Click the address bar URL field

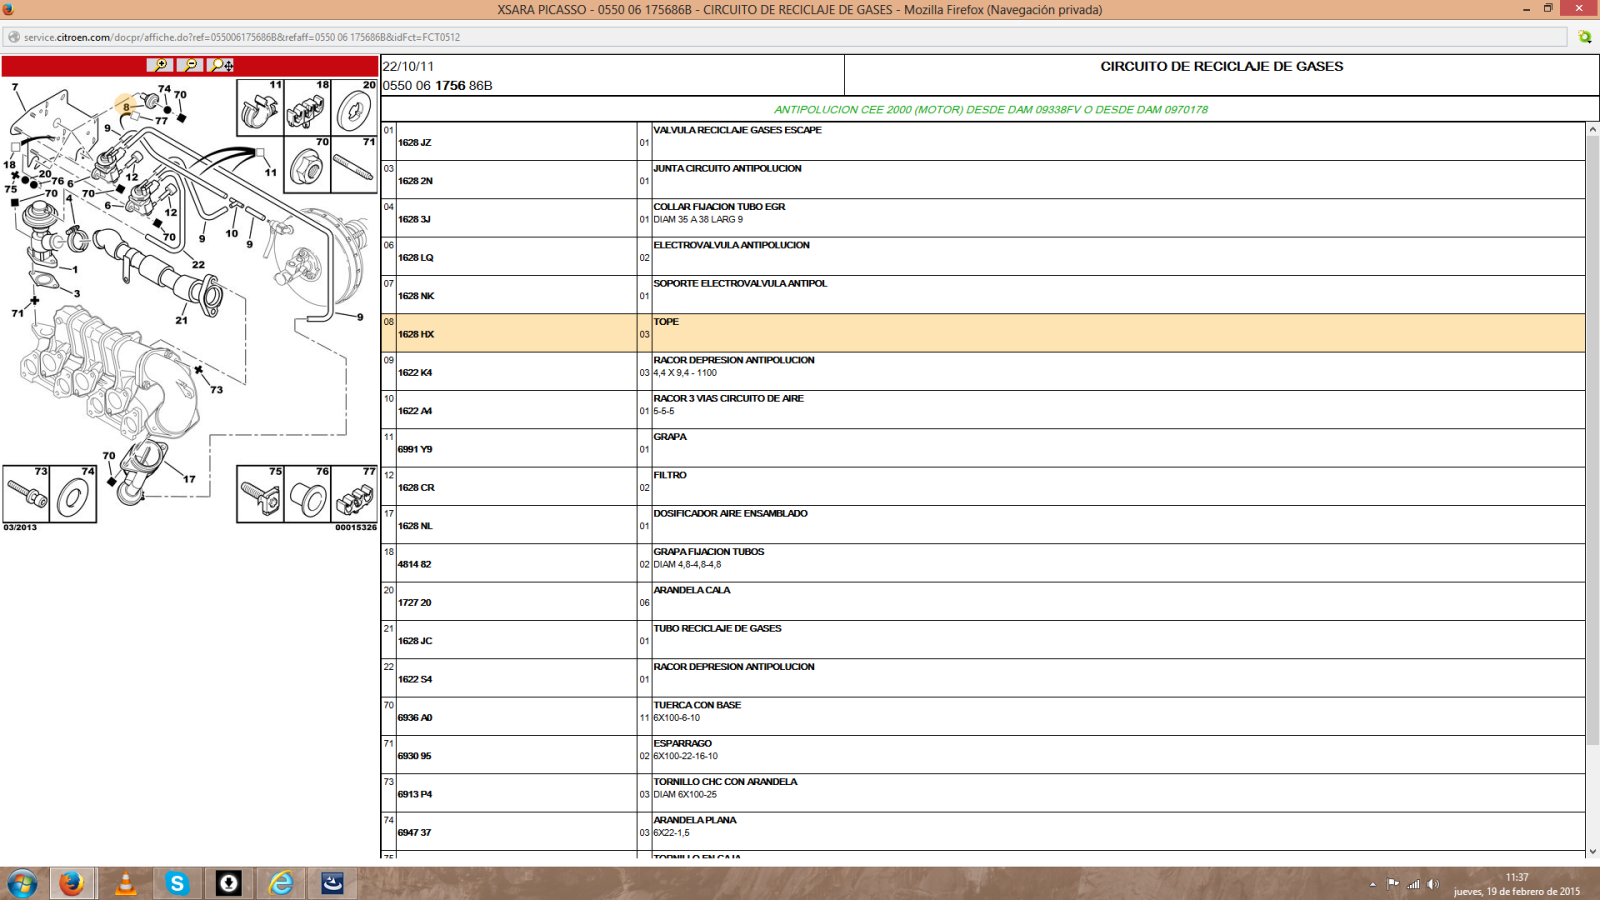tap(785, 37)
